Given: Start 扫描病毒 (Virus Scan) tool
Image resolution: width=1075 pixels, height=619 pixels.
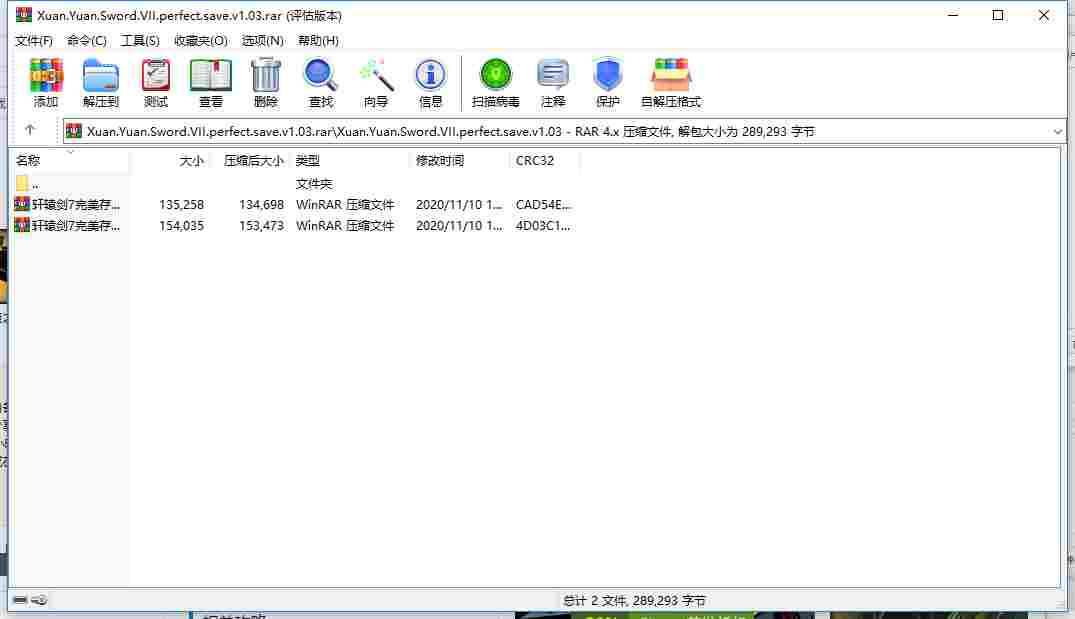Looking at the screenshot, I should [x=495, y=82].
